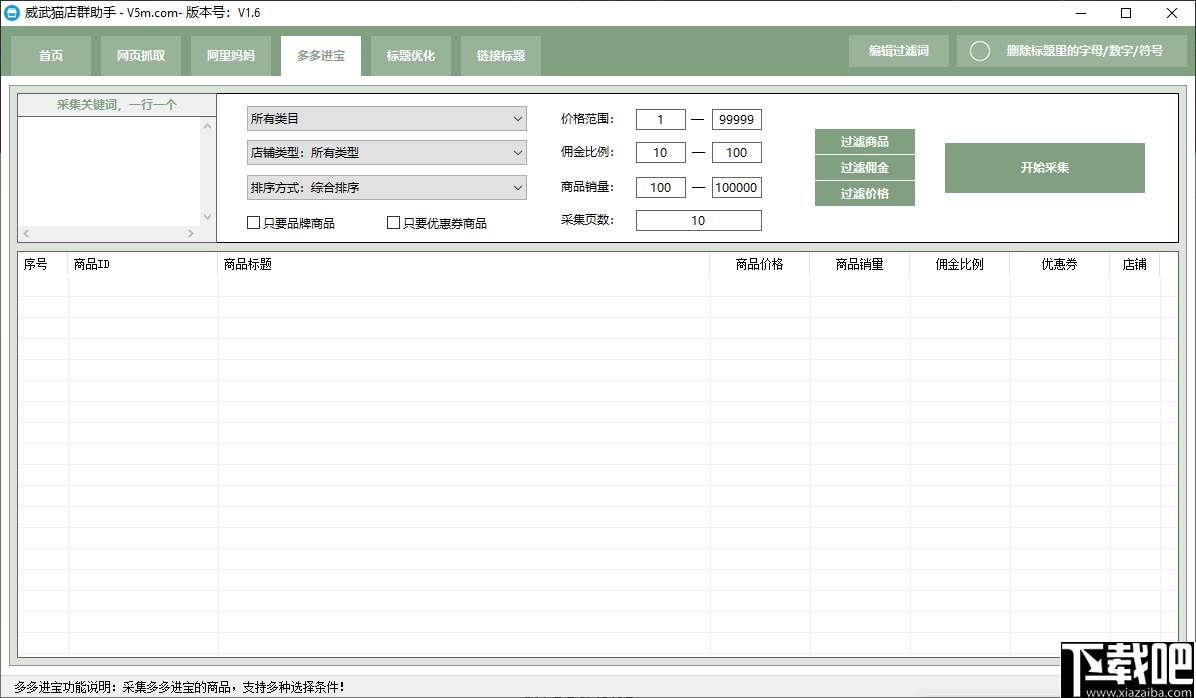Go to the 标题优化 tab
Image resolution: width=1196 pixels, height=698 pixels.
coord(411,56)
